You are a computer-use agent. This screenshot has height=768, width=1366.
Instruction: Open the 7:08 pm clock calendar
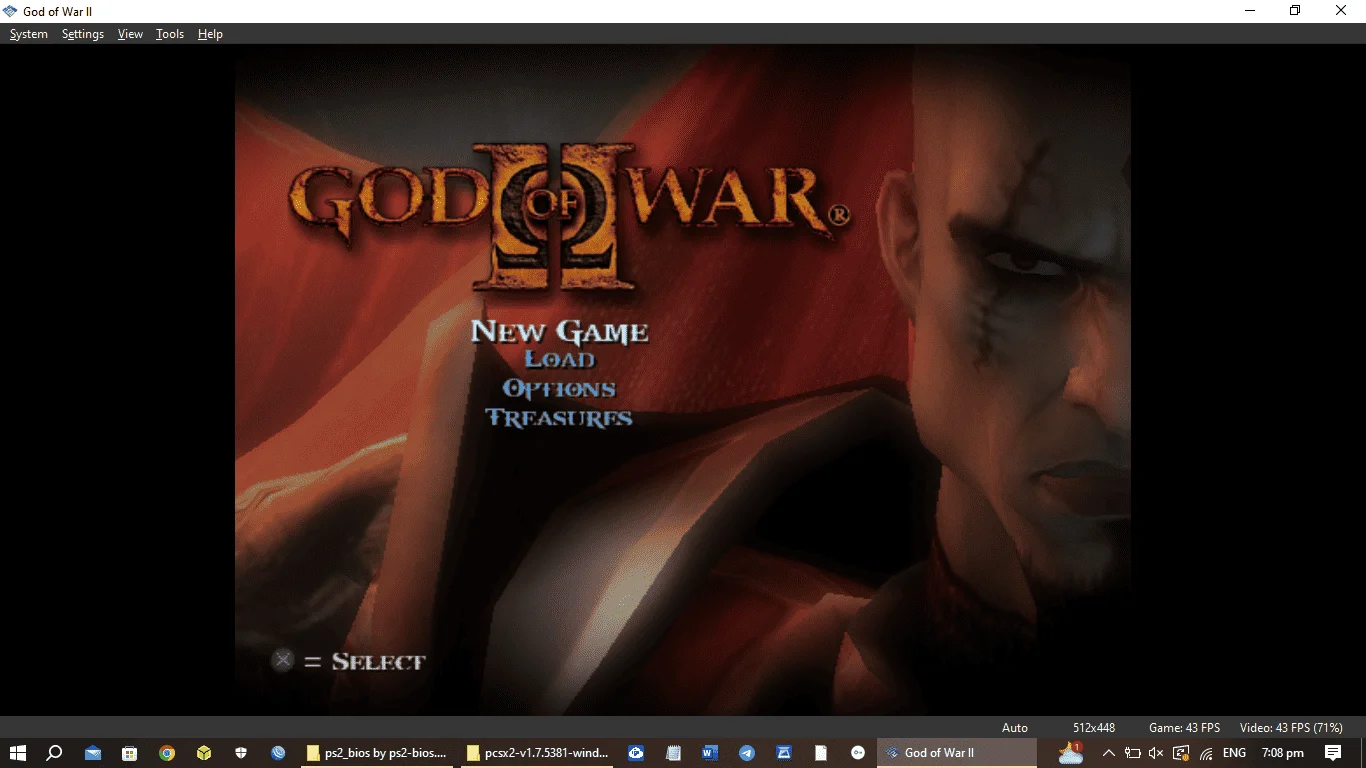[1283, 753]
